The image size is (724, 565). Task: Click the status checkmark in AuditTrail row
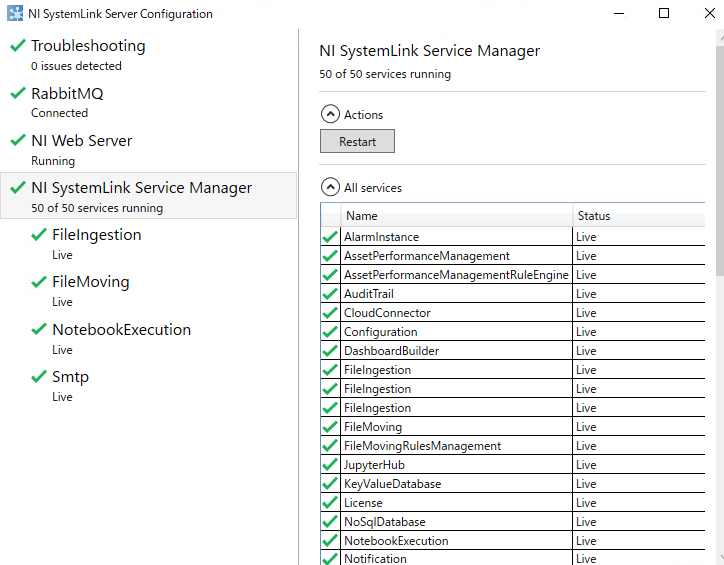[330, 294]
